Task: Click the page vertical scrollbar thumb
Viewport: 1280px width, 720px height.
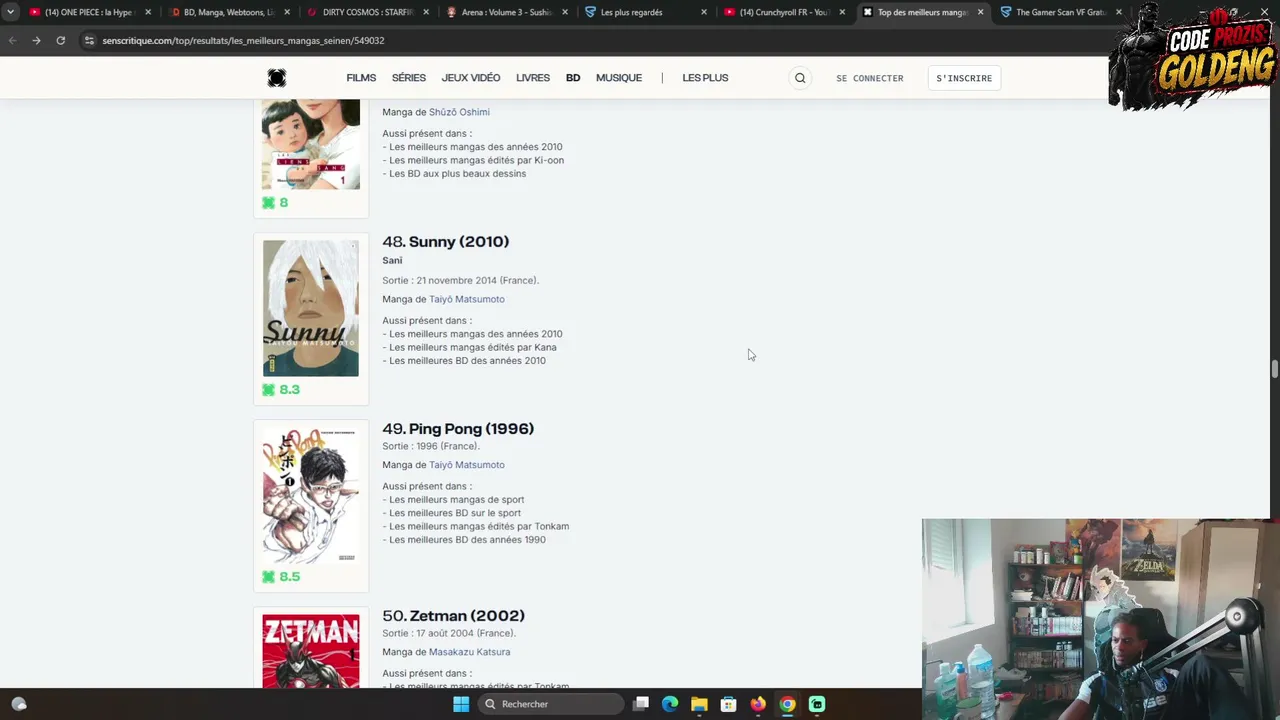Action: (1275, 369)
